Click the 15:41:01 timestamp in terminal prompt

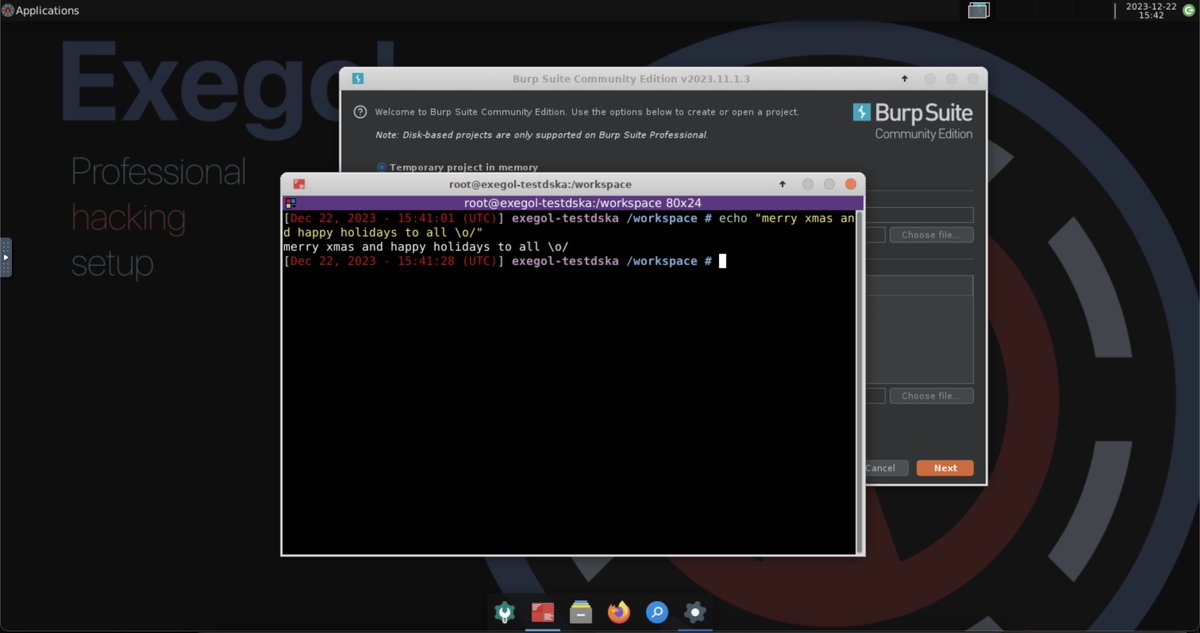click(426, 218)
